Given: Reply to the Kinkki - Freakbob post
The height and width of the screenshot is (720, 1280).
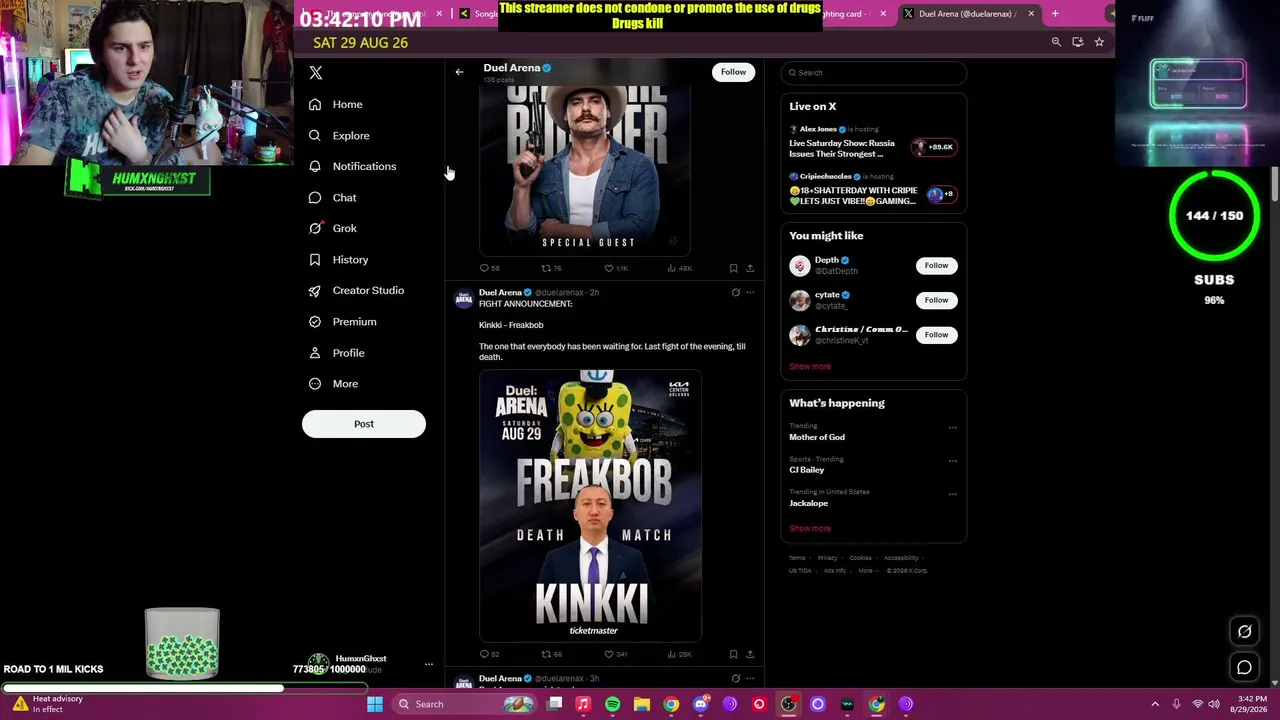Looking at the screenshot, I should [485, 654].
